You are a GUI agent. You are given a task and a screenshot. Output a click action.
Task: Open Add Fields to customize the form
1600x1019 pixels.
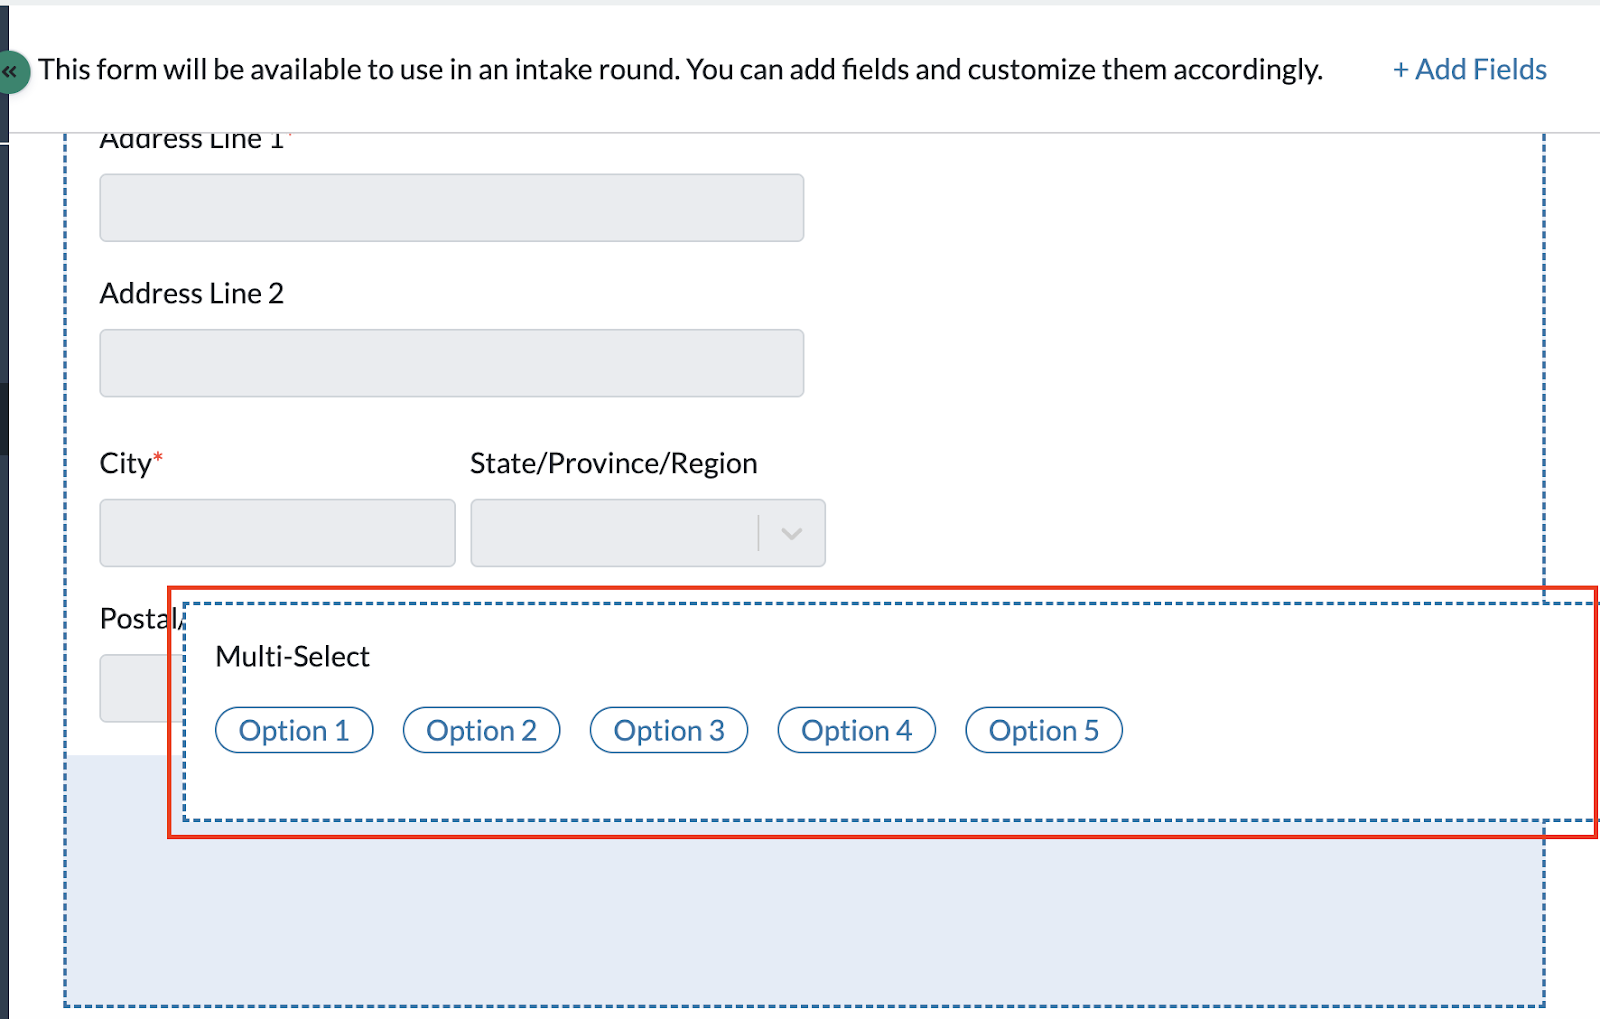click(x=1468, y=69)
